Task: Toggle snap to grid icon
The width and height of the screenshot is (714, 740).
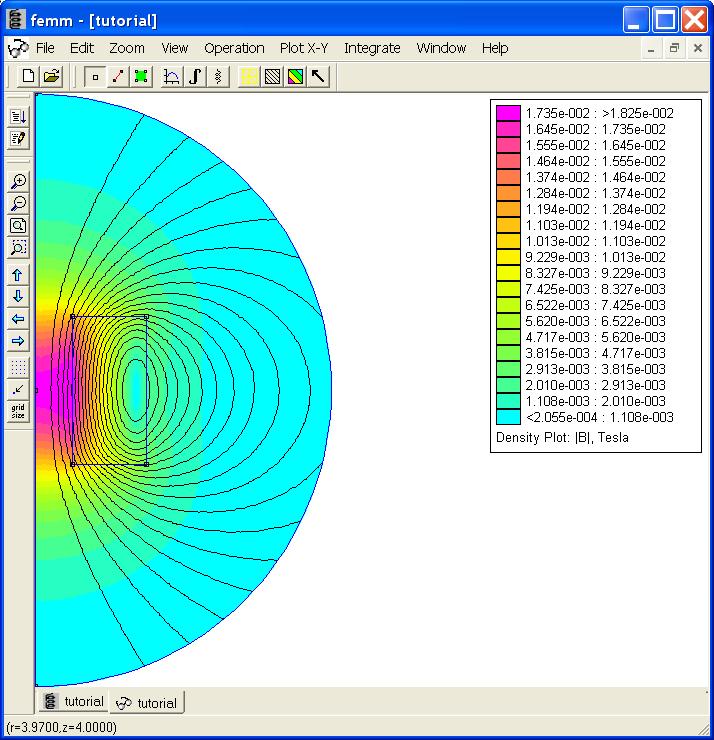Action: [18, 389]
